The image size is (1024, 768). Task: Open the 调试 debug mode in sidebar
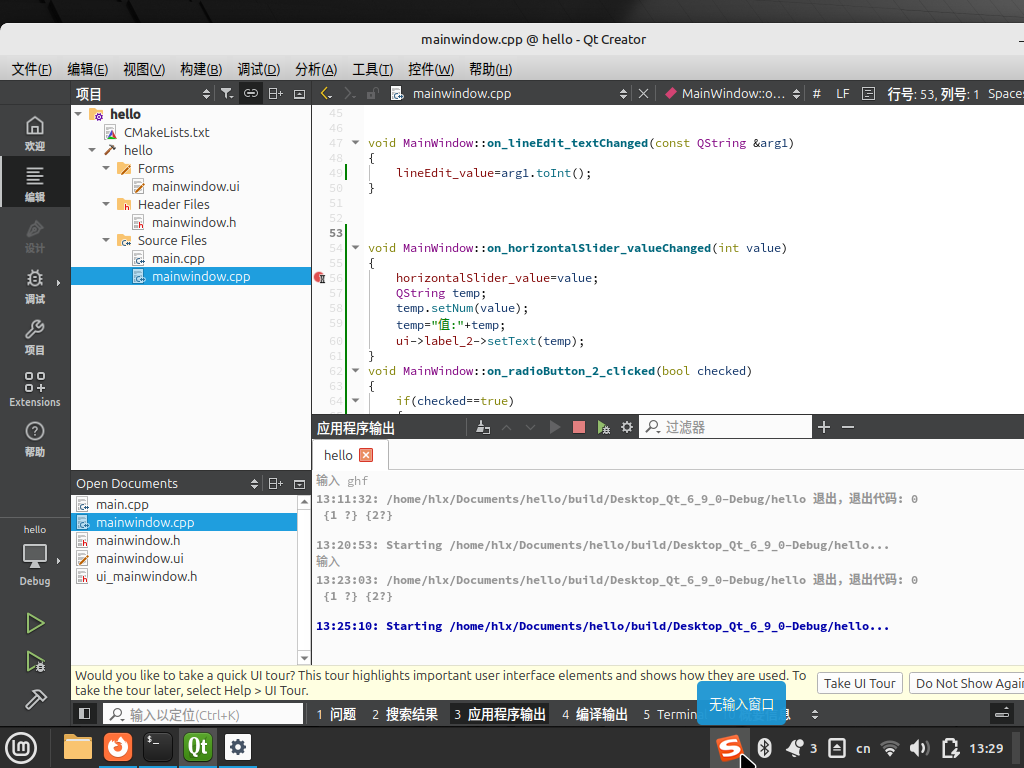(x=35, y=286)
